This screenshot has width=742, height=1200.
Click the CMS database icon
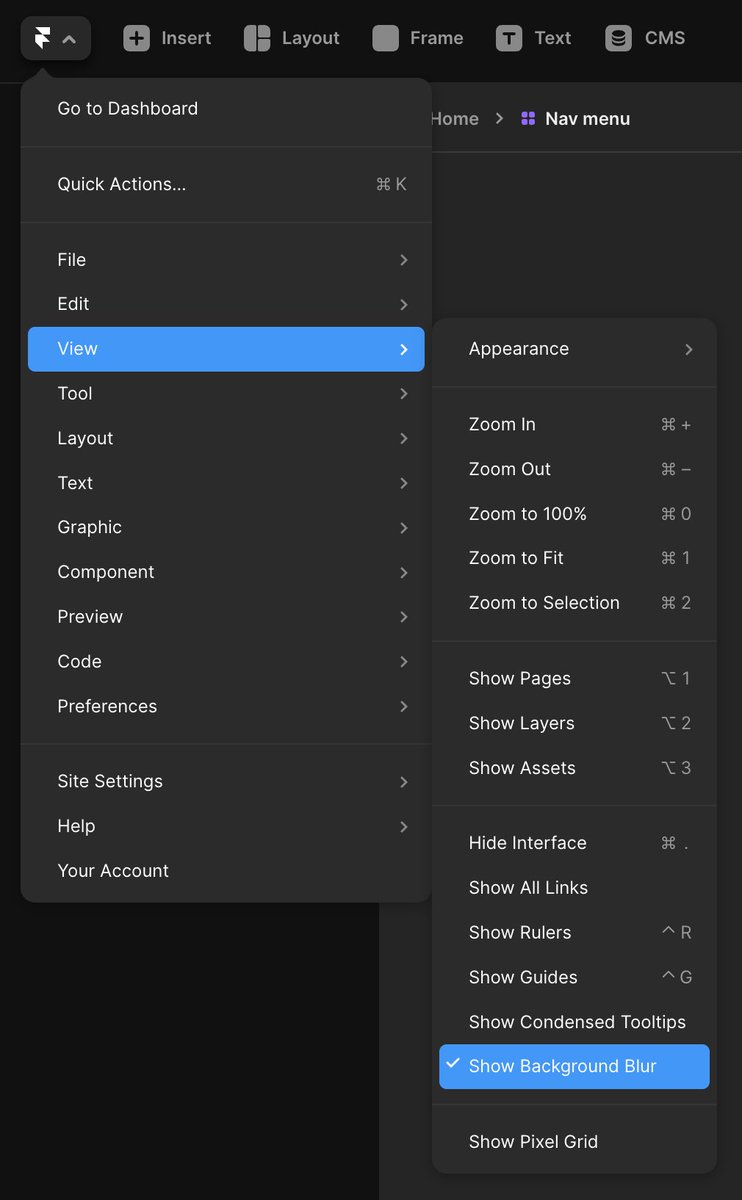click(x=618, y=38)
